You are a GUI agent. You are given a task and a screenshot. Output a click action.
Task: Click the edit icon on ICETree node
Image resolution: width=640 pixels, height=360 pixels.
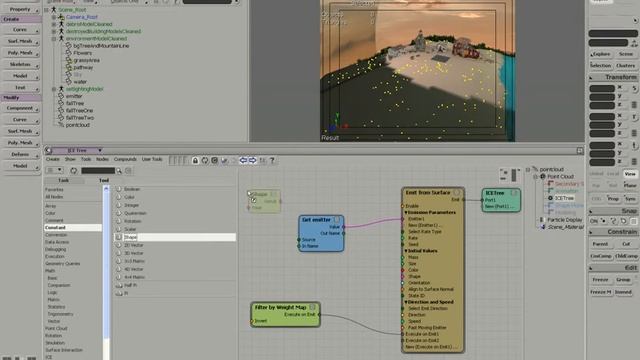point(514,193)
